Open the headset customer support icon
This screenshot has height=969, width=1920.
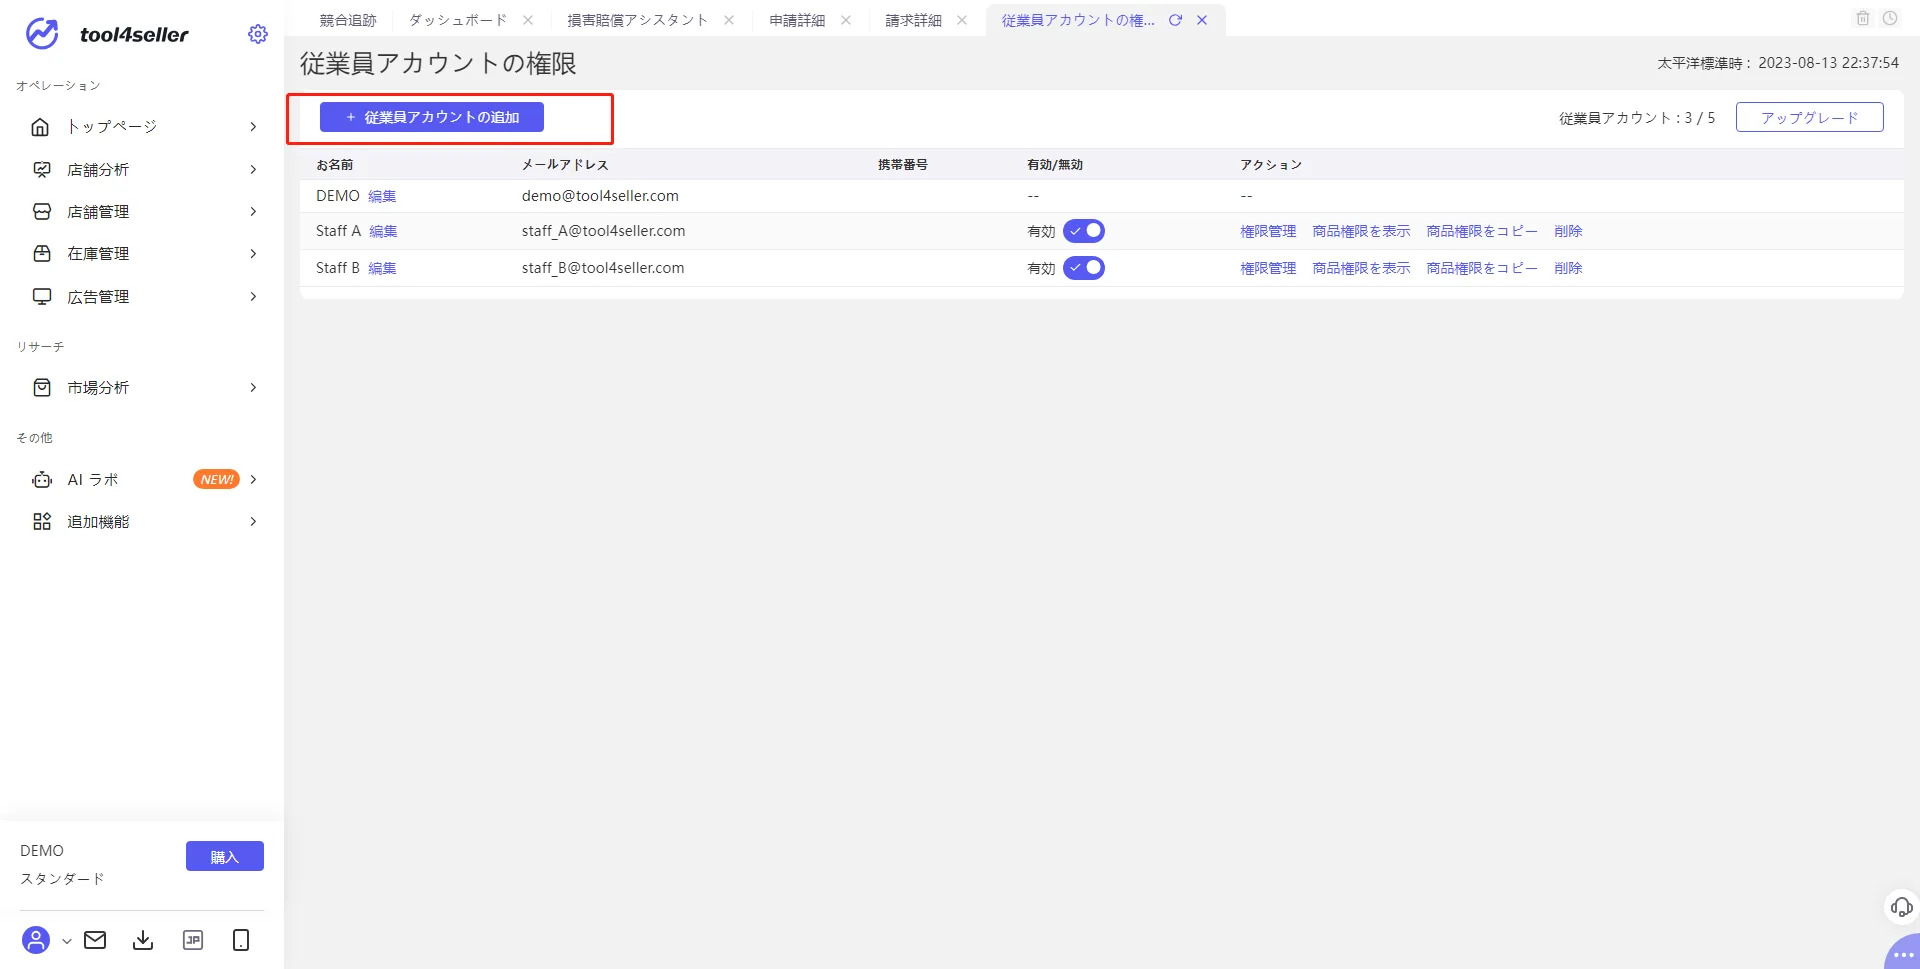[1901, 907]
